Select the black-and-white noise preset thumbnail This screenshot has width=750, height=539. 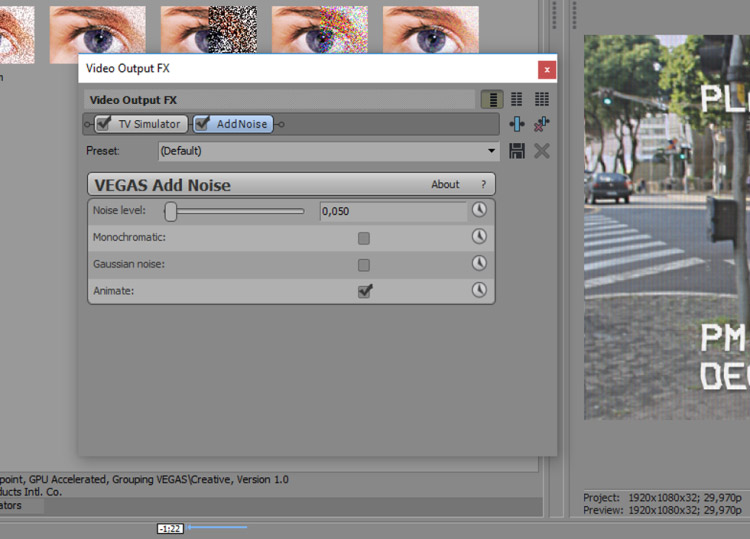[x=209, y=30]
